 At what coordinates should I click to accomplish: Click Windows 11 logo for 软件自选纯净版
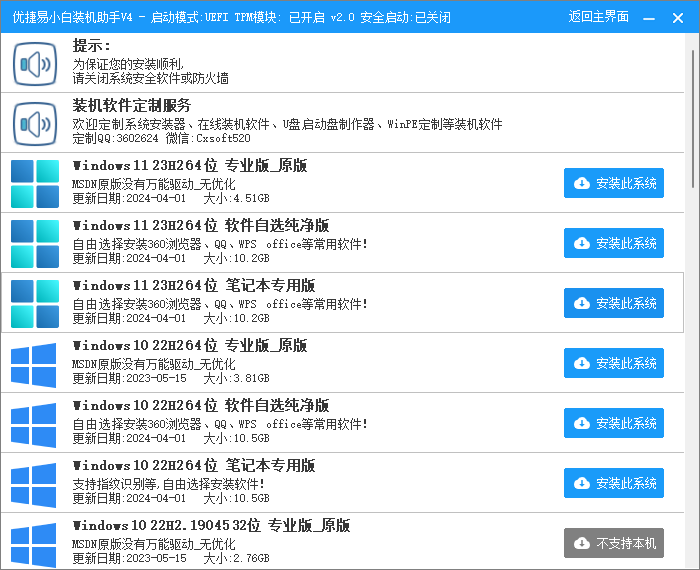coord(35,243)
